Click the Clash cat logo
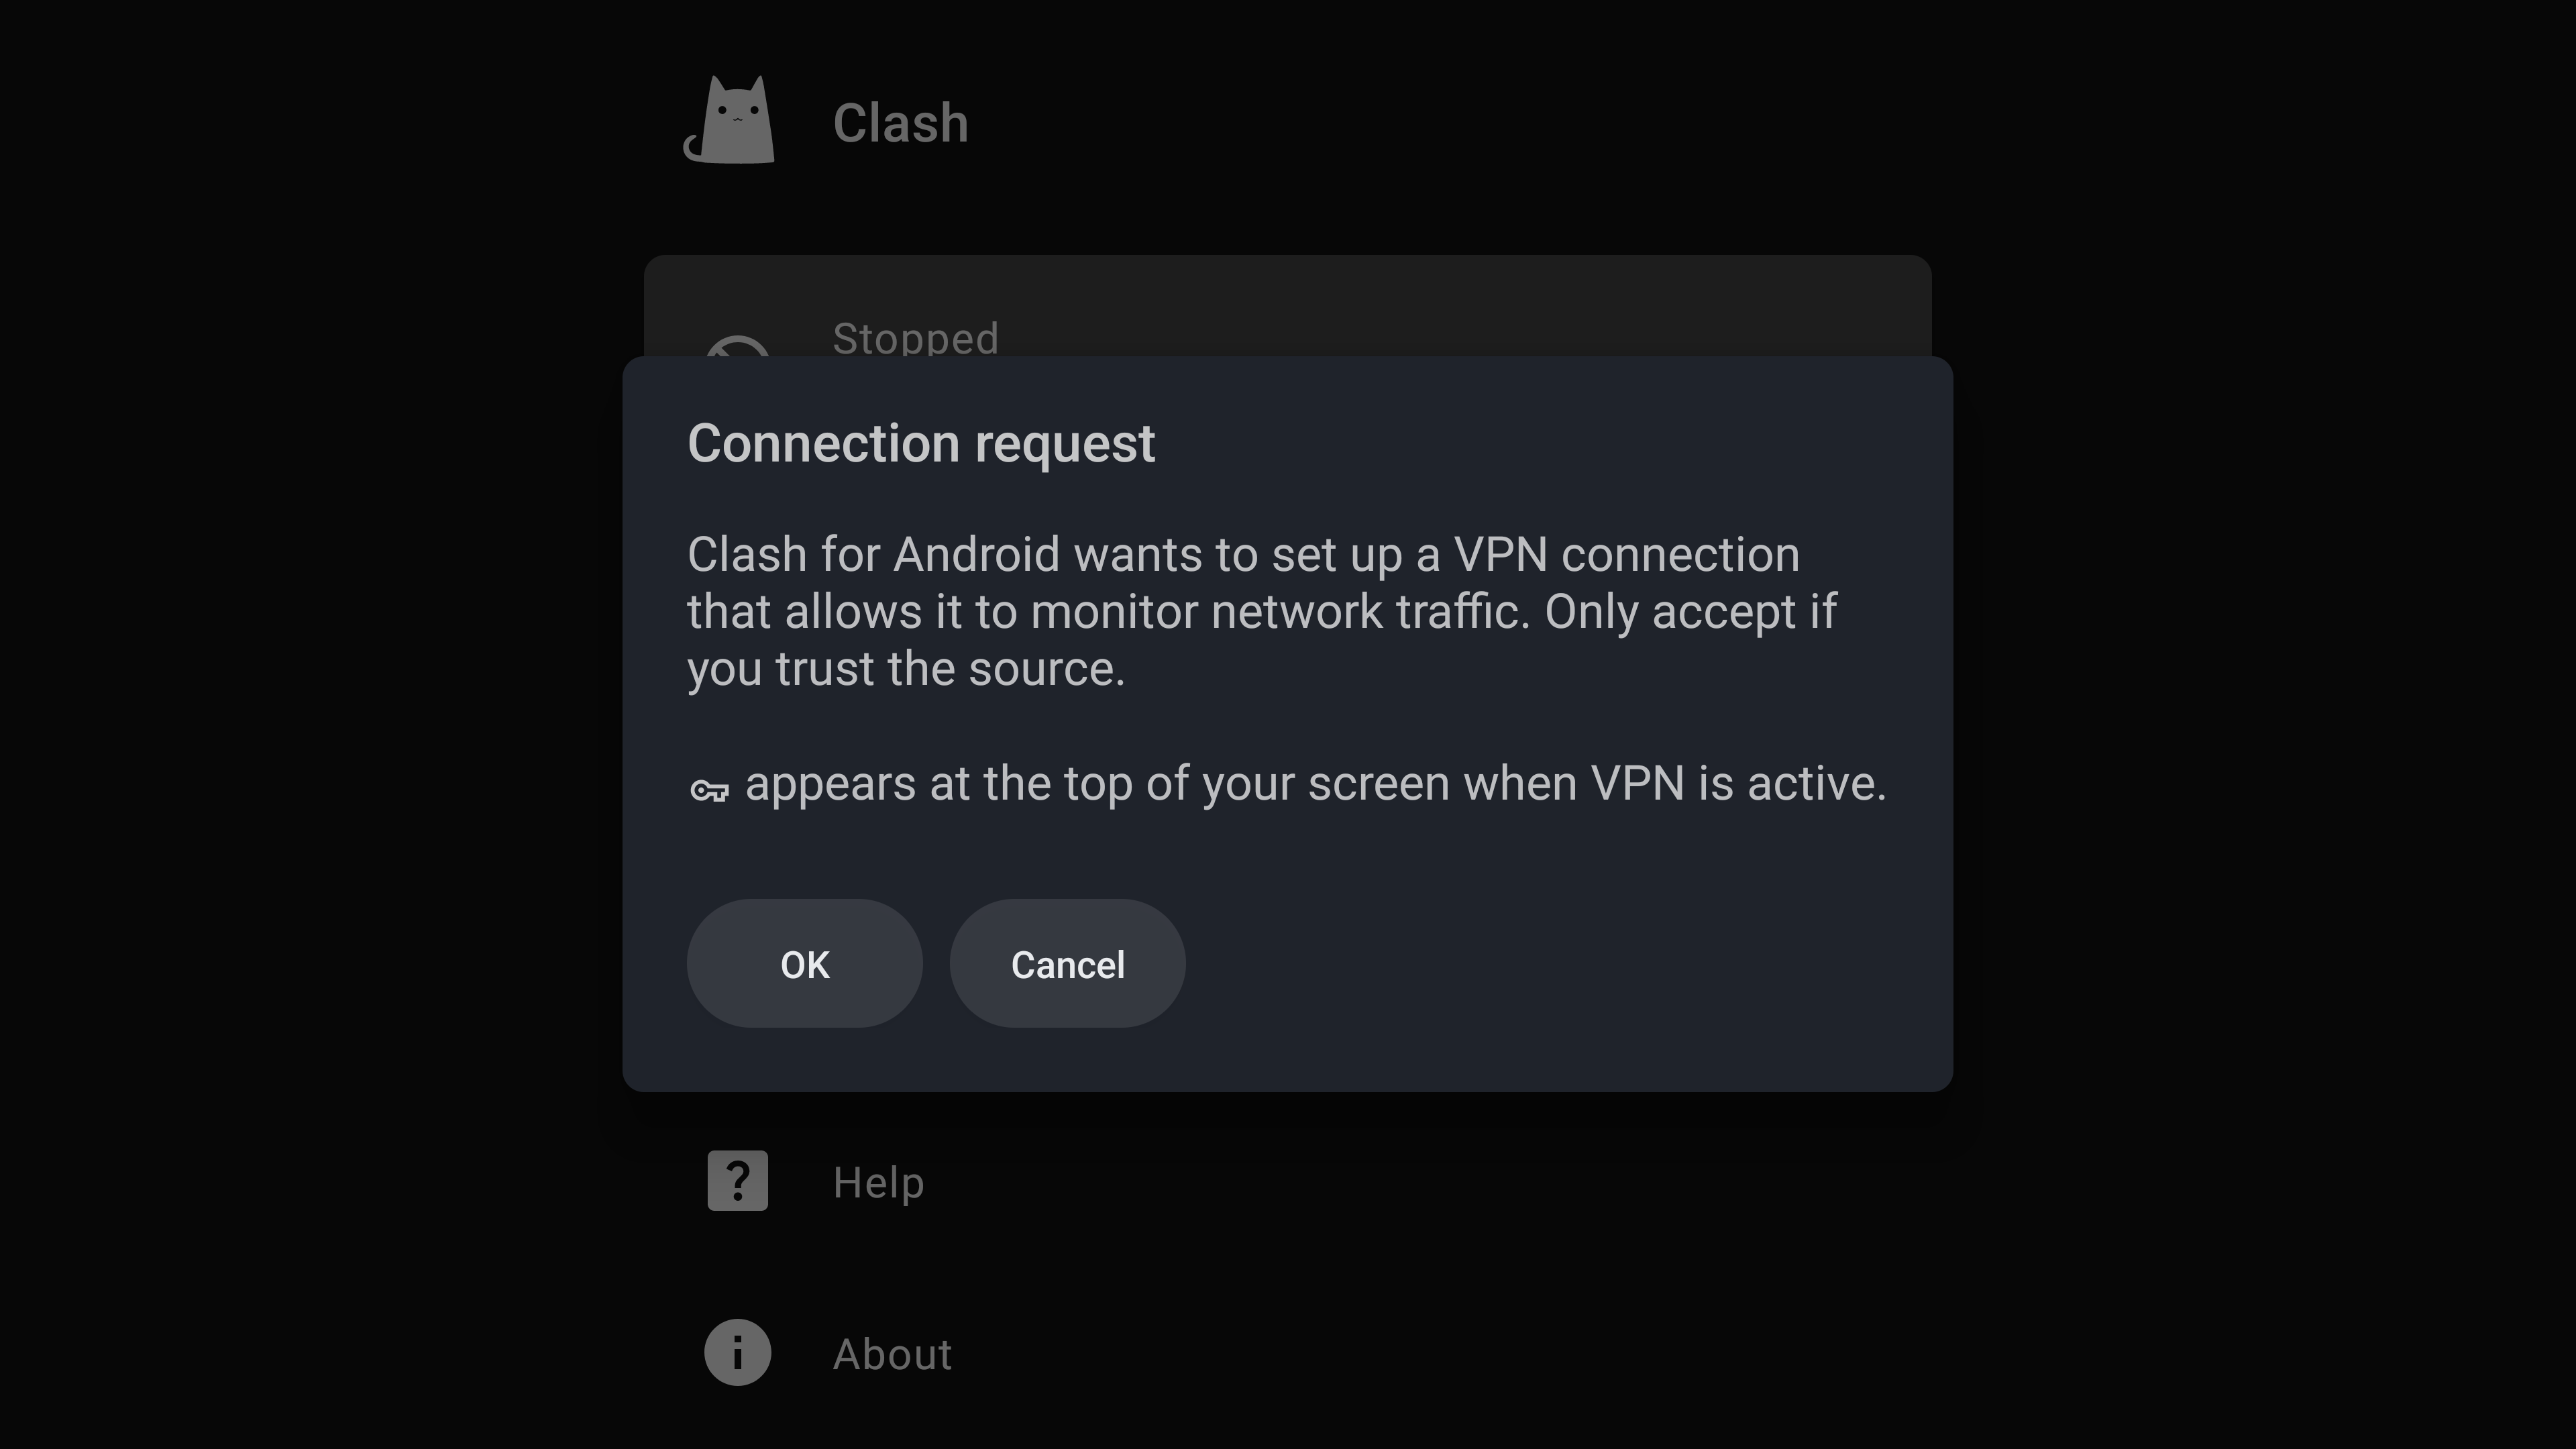2576x1449 pixels. tap(730, 121)
